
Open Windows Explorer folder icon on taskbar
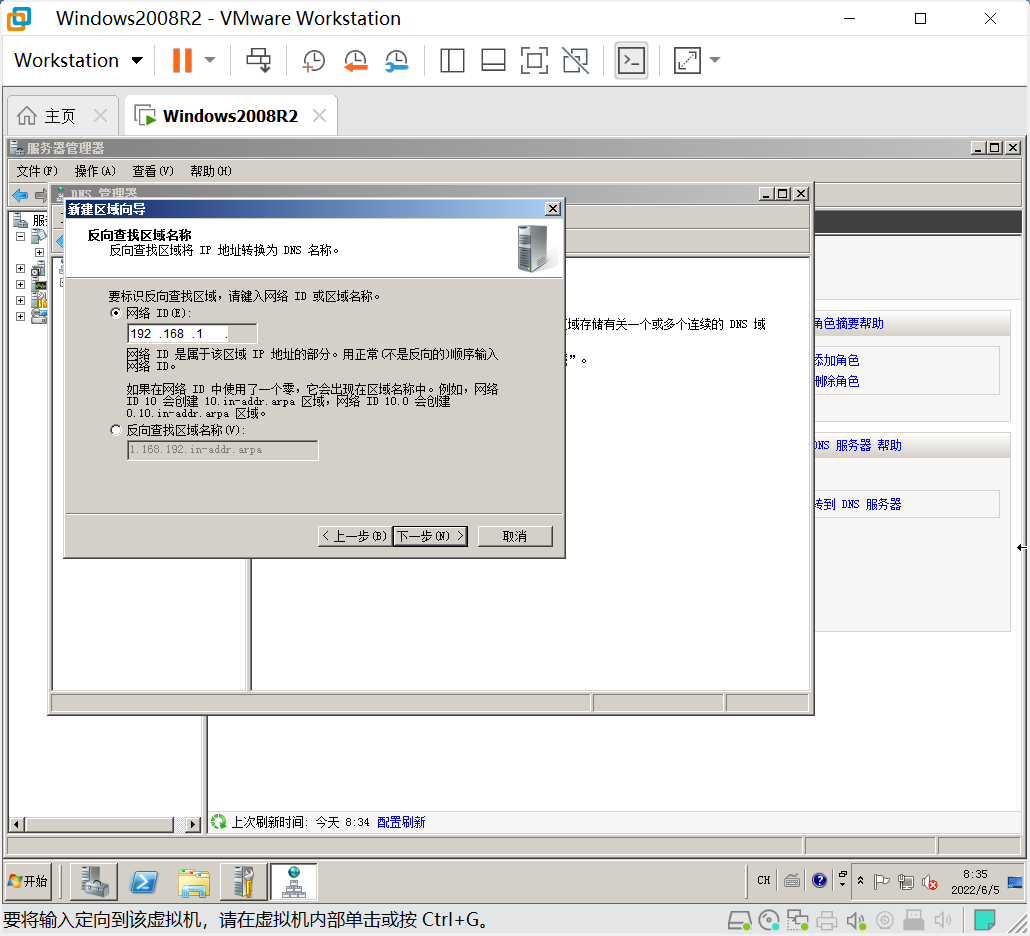194,881
